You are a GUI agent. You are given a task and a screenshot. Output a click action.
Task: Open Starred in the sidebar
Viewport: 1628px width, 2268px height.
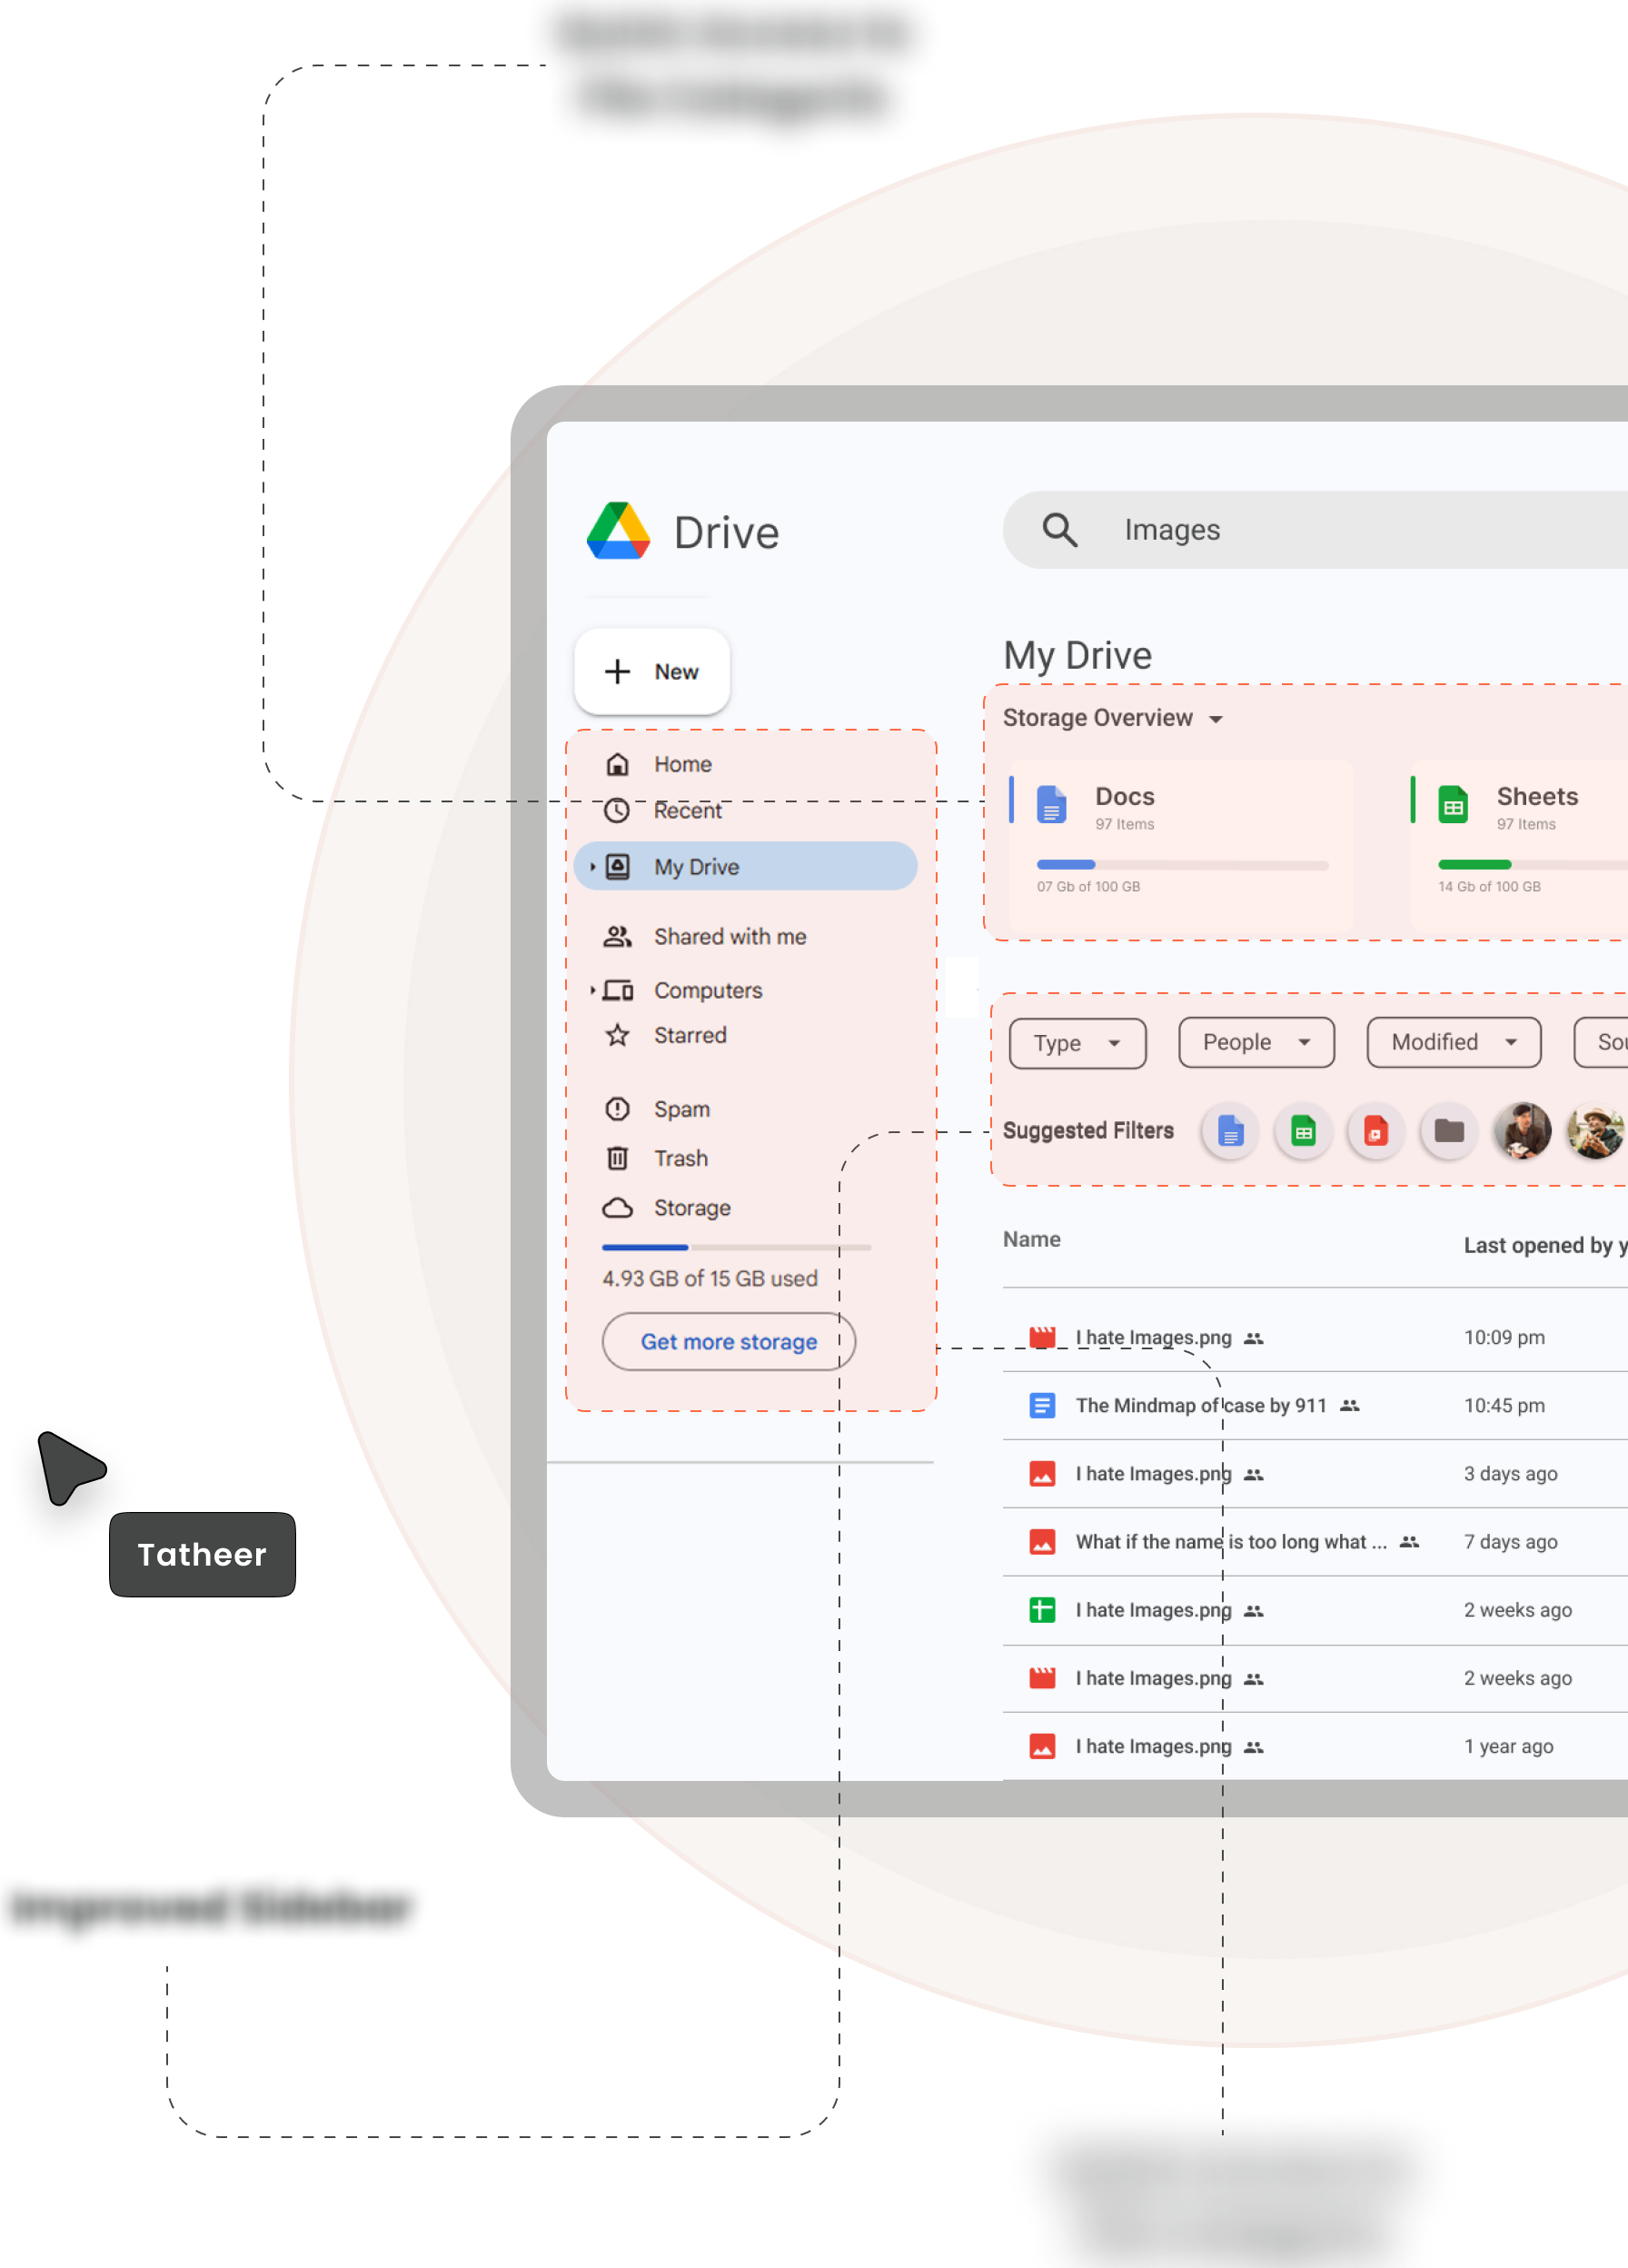coord(690,1035)
